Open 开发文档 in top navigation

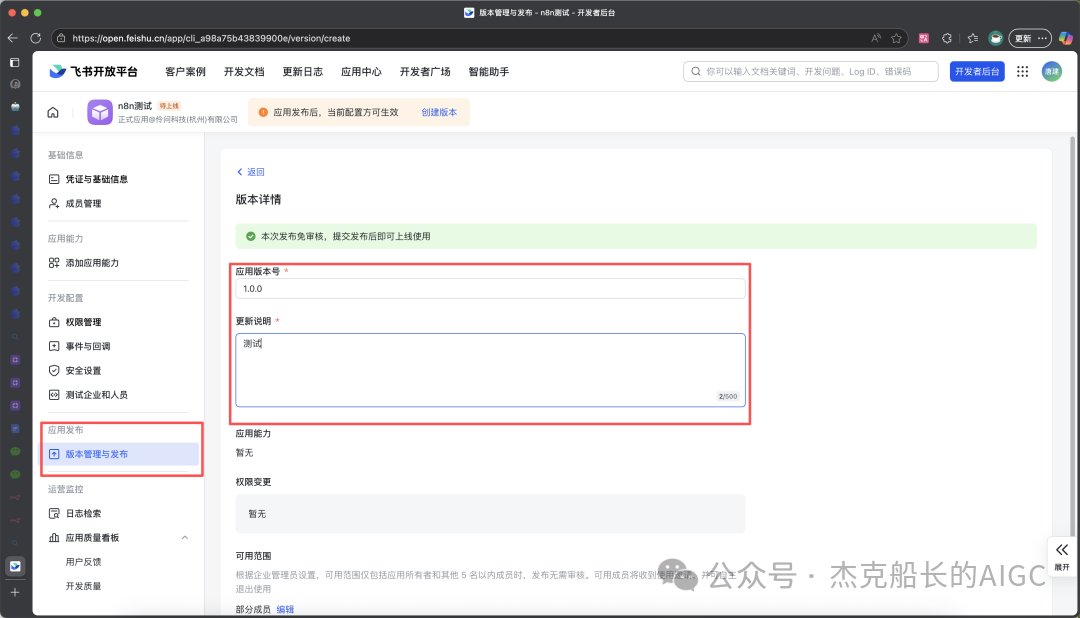tap(244, 72)
